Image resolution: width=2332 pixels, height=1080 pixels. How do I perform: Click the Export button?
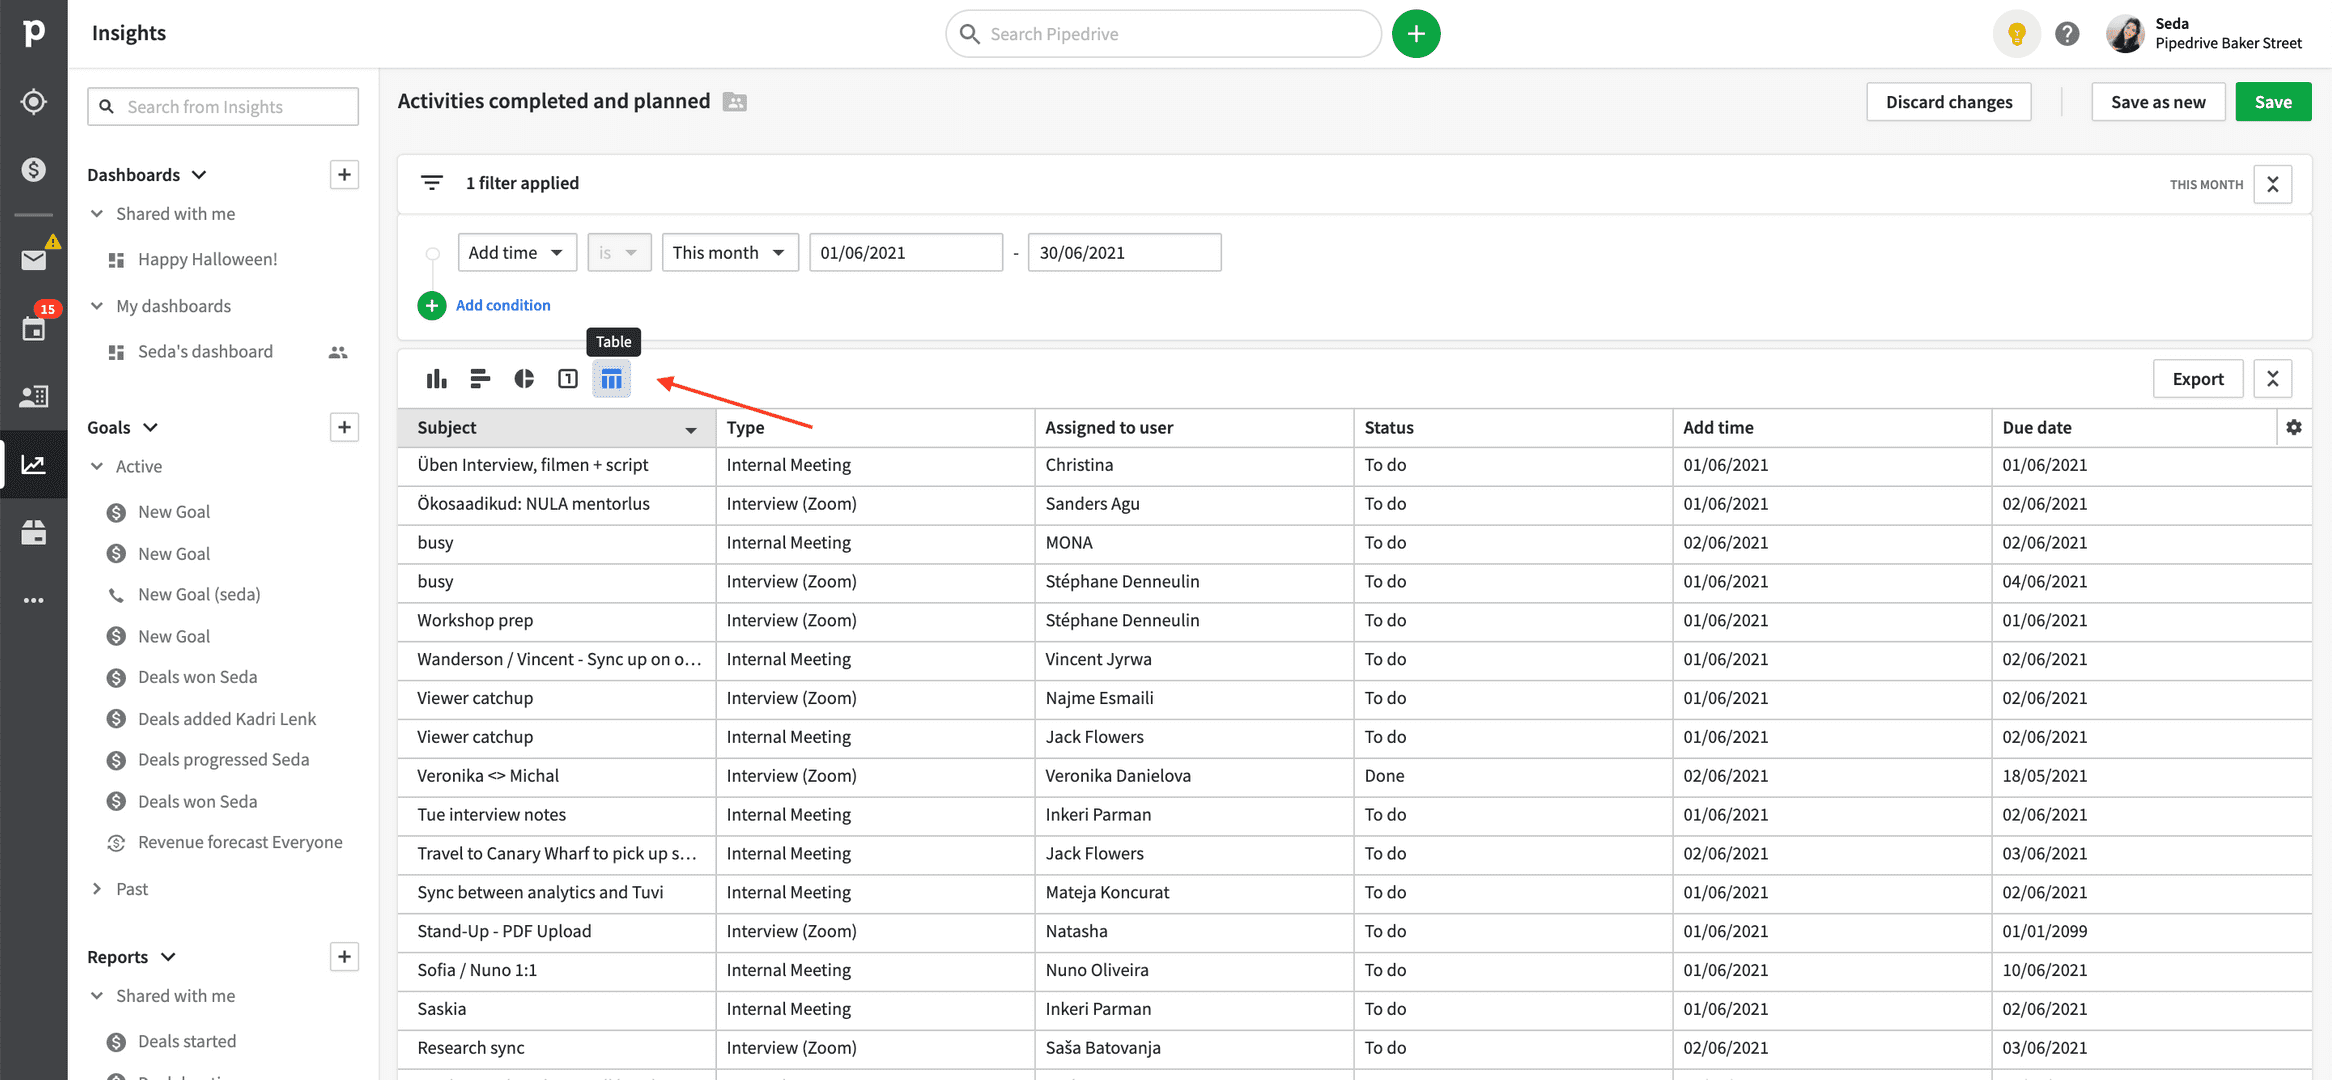point(2198,379)
